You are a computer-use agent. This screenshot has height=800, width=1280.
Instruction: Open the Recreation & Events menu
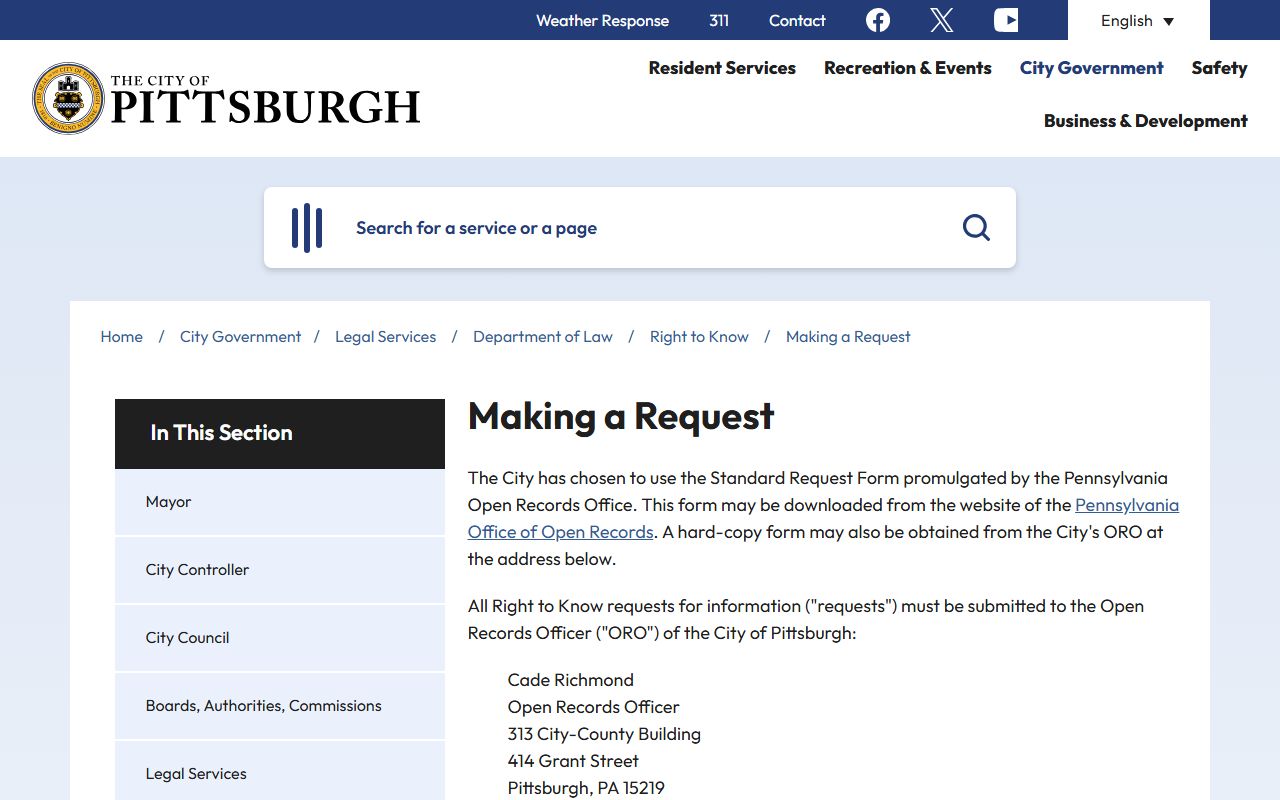pos(908,68)
